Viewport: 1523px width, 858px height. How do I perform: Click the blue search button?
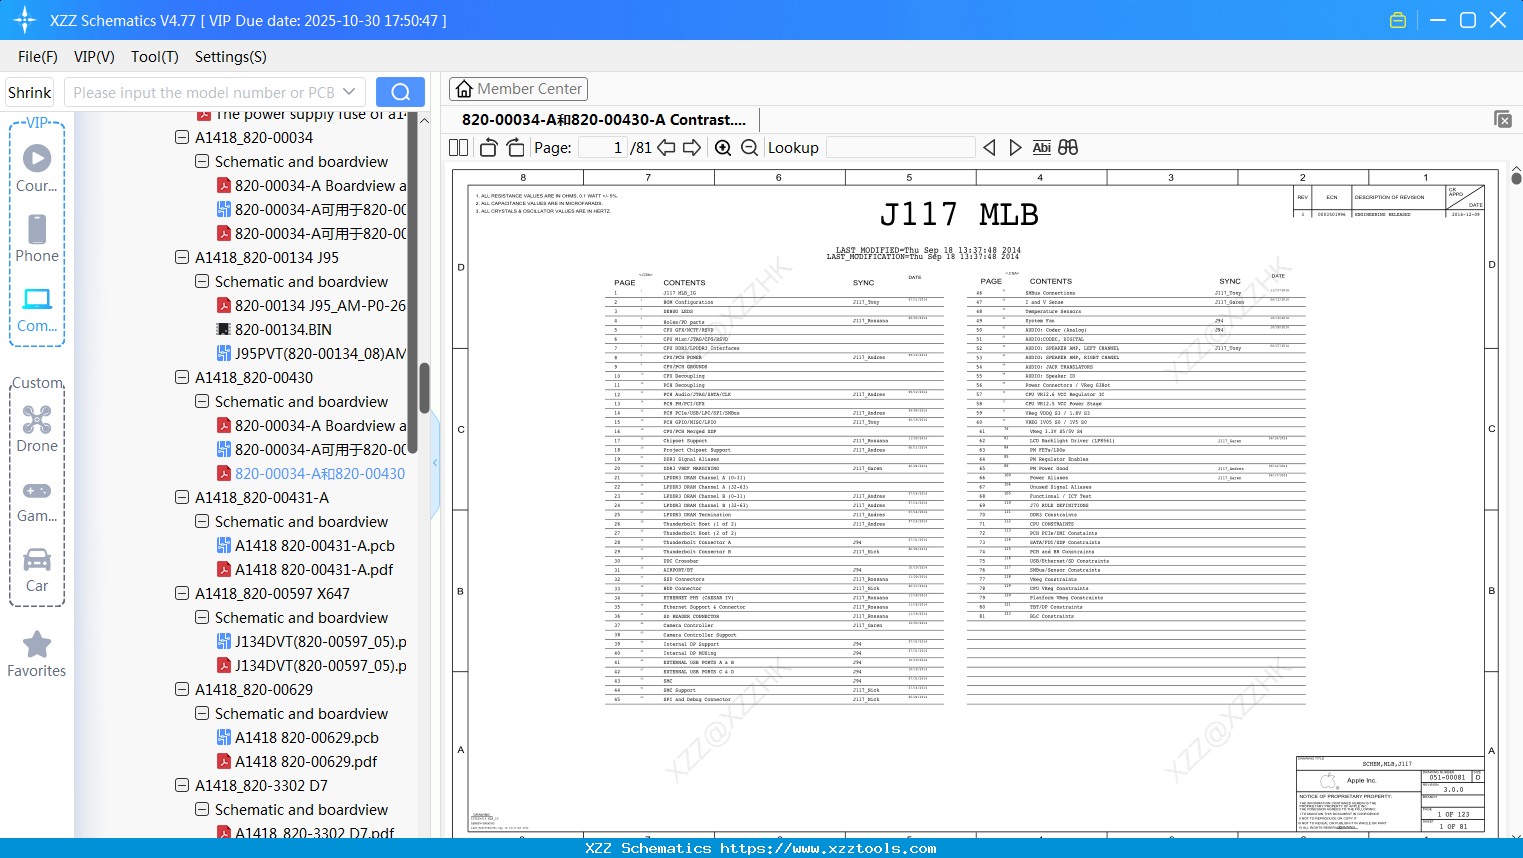click(400, 92)
